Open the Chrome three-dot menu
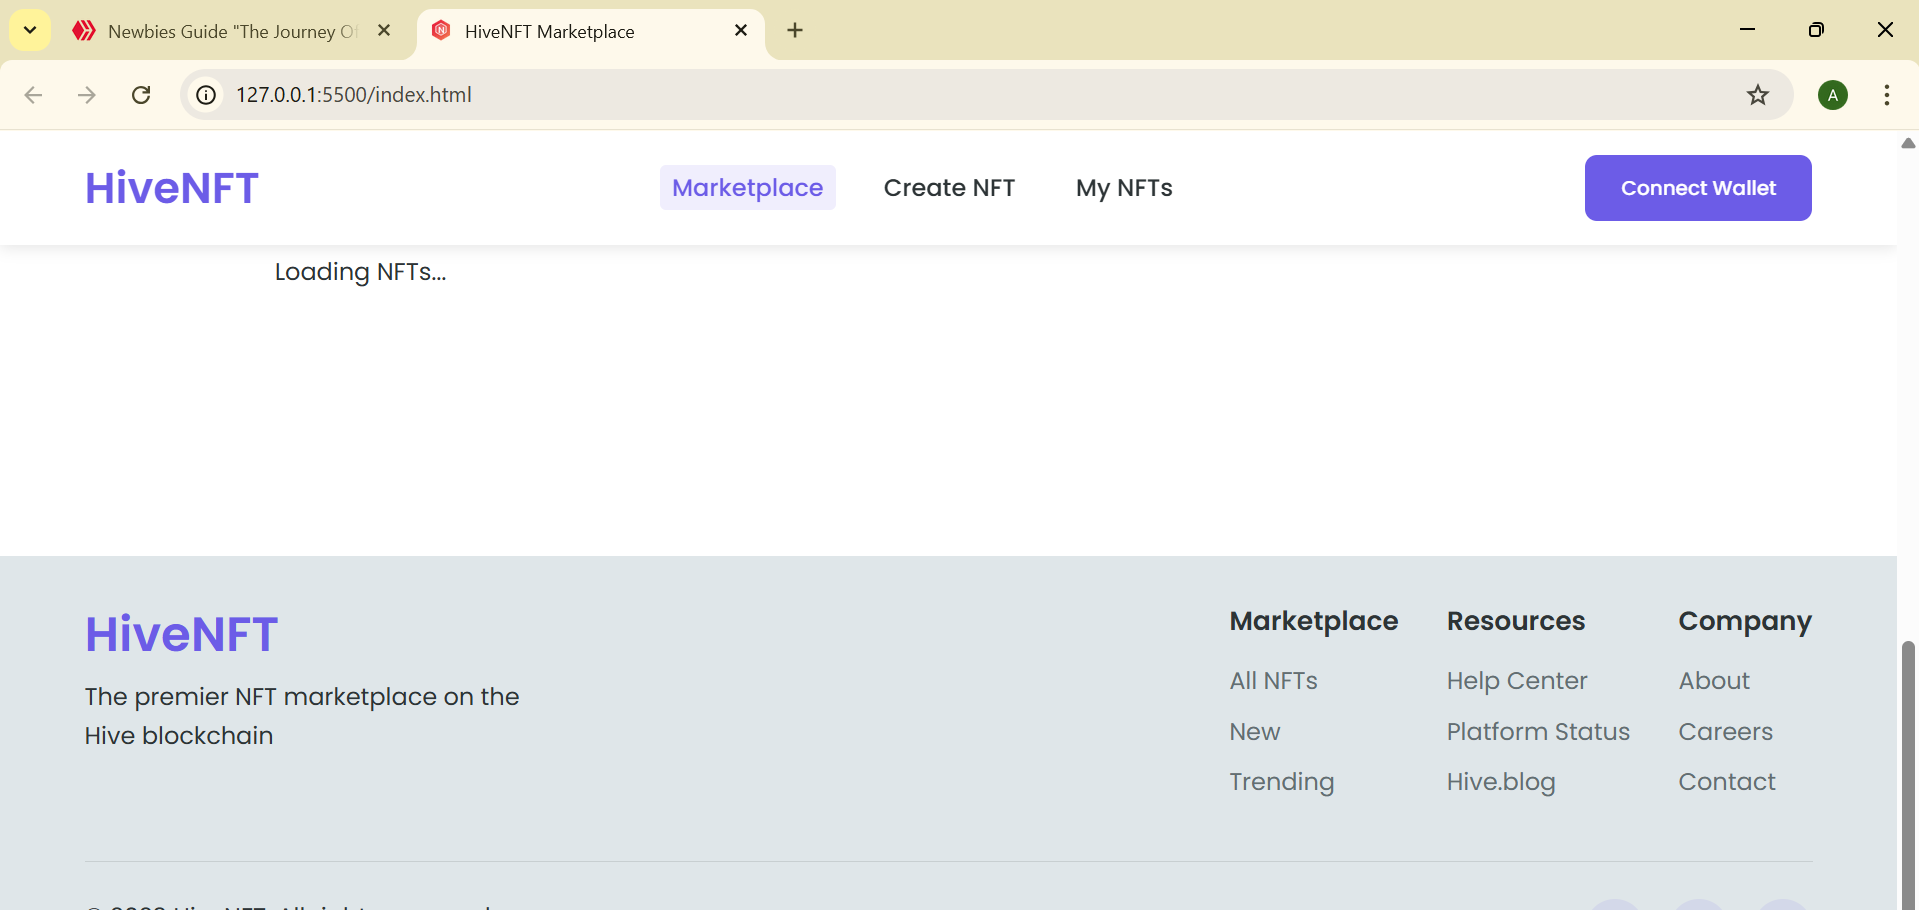The image size is (1919, 910). 1886,95
